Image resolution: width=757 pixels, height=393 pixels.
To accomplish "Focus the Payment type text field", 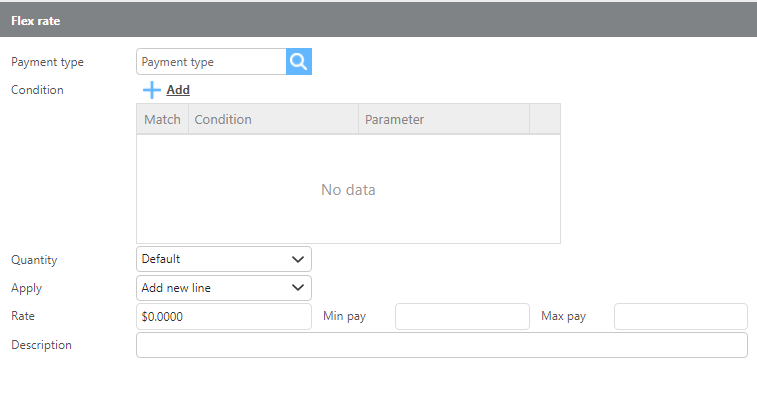I will (x=211, y=61).
